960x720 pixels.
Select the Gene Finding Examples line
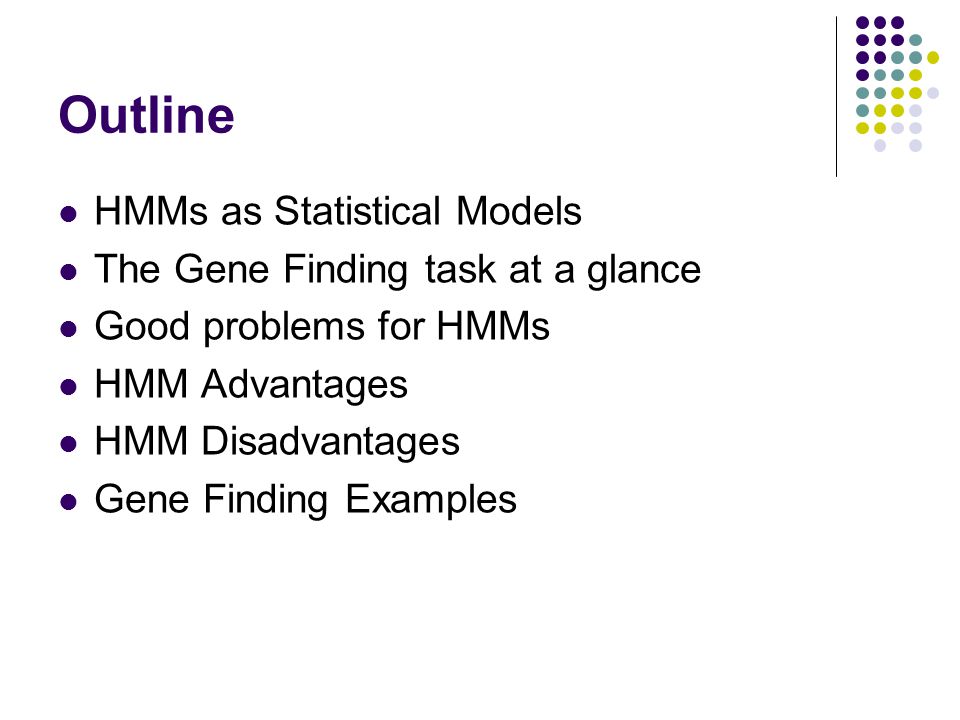305,500
